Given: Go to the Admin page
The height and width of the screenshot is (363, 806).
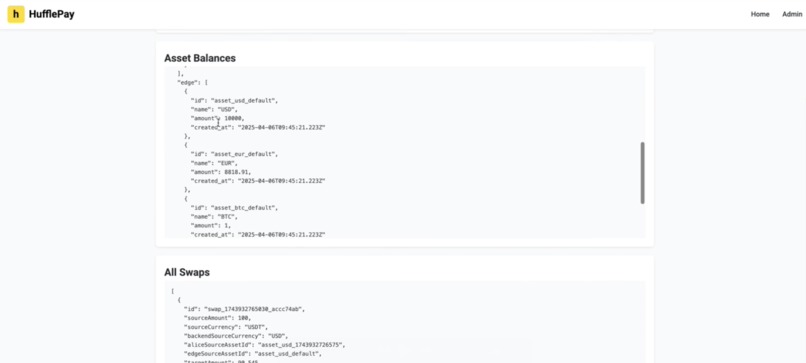Looking at the screenshot, I should coord(792,14).
